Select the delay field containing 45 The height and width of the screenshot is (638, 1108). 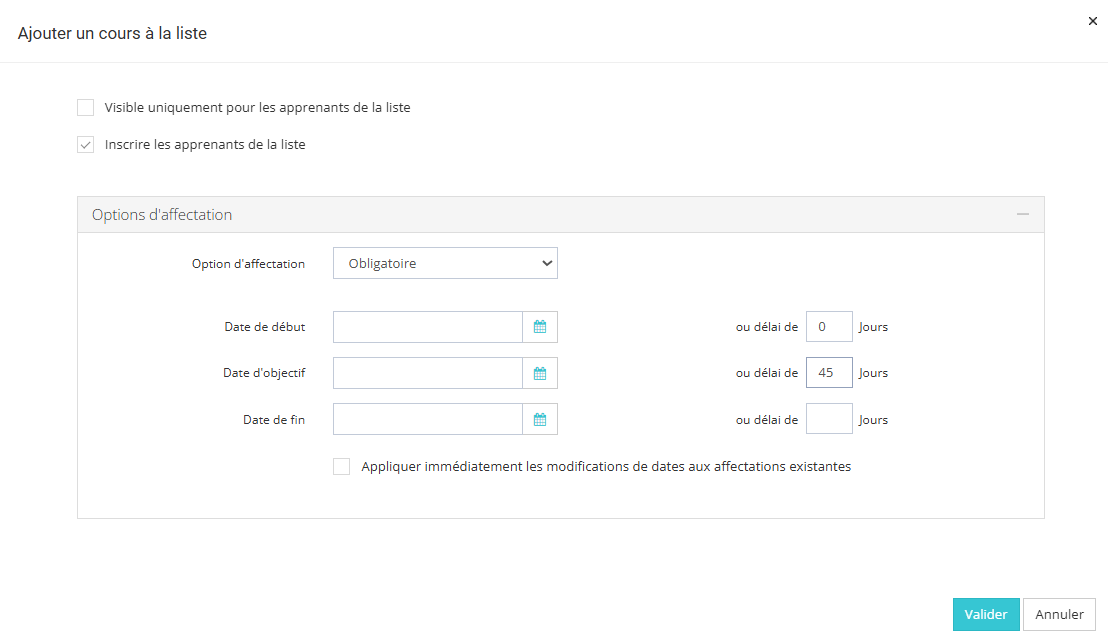(x=829, y=373)
